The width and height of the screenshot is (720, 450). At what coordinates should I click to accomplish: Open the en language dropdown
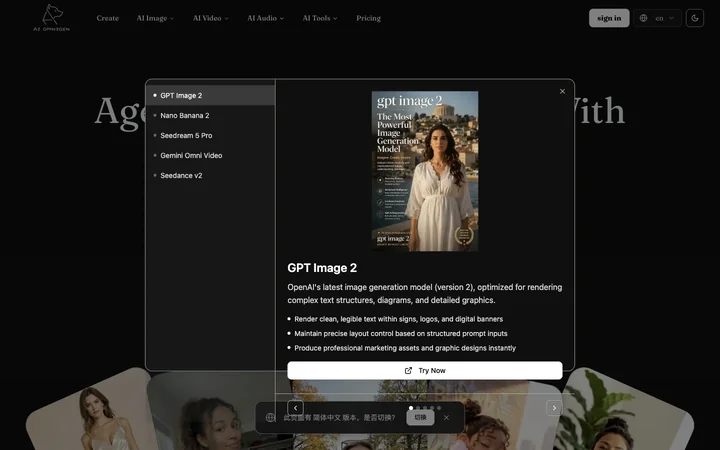click(657, 18)
